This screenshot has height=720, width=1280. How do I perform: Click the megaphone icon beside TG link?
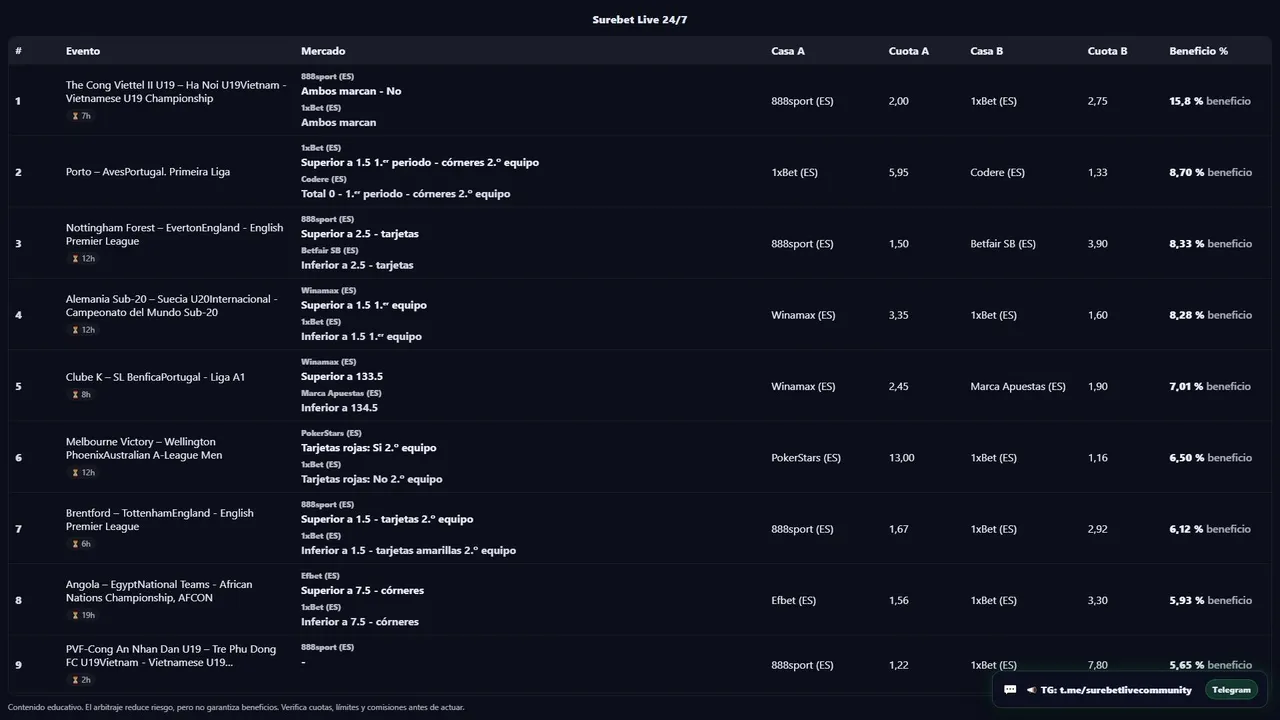[1030, 690]
